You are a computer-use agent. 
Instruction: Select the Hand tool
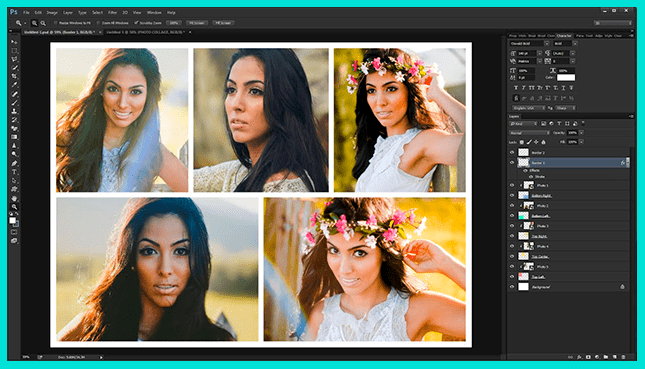tap(14, 198)
